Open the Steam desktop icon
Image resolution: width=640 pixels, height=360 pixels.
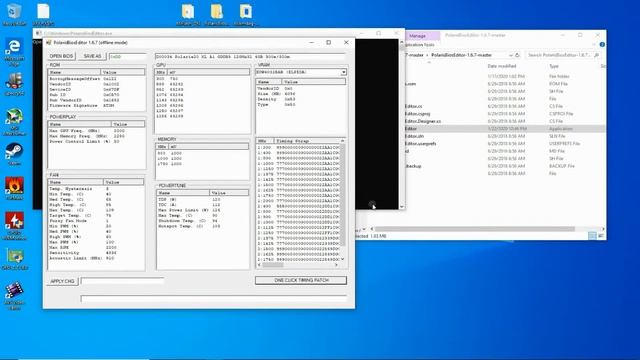click(x=14, y=154)
